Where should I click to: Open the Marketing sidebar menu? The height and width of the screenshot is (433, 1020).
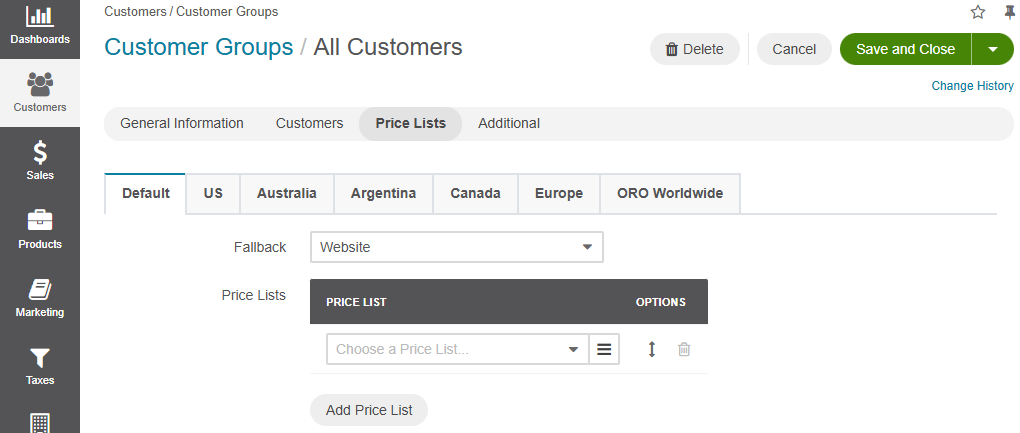click(40, 297)
